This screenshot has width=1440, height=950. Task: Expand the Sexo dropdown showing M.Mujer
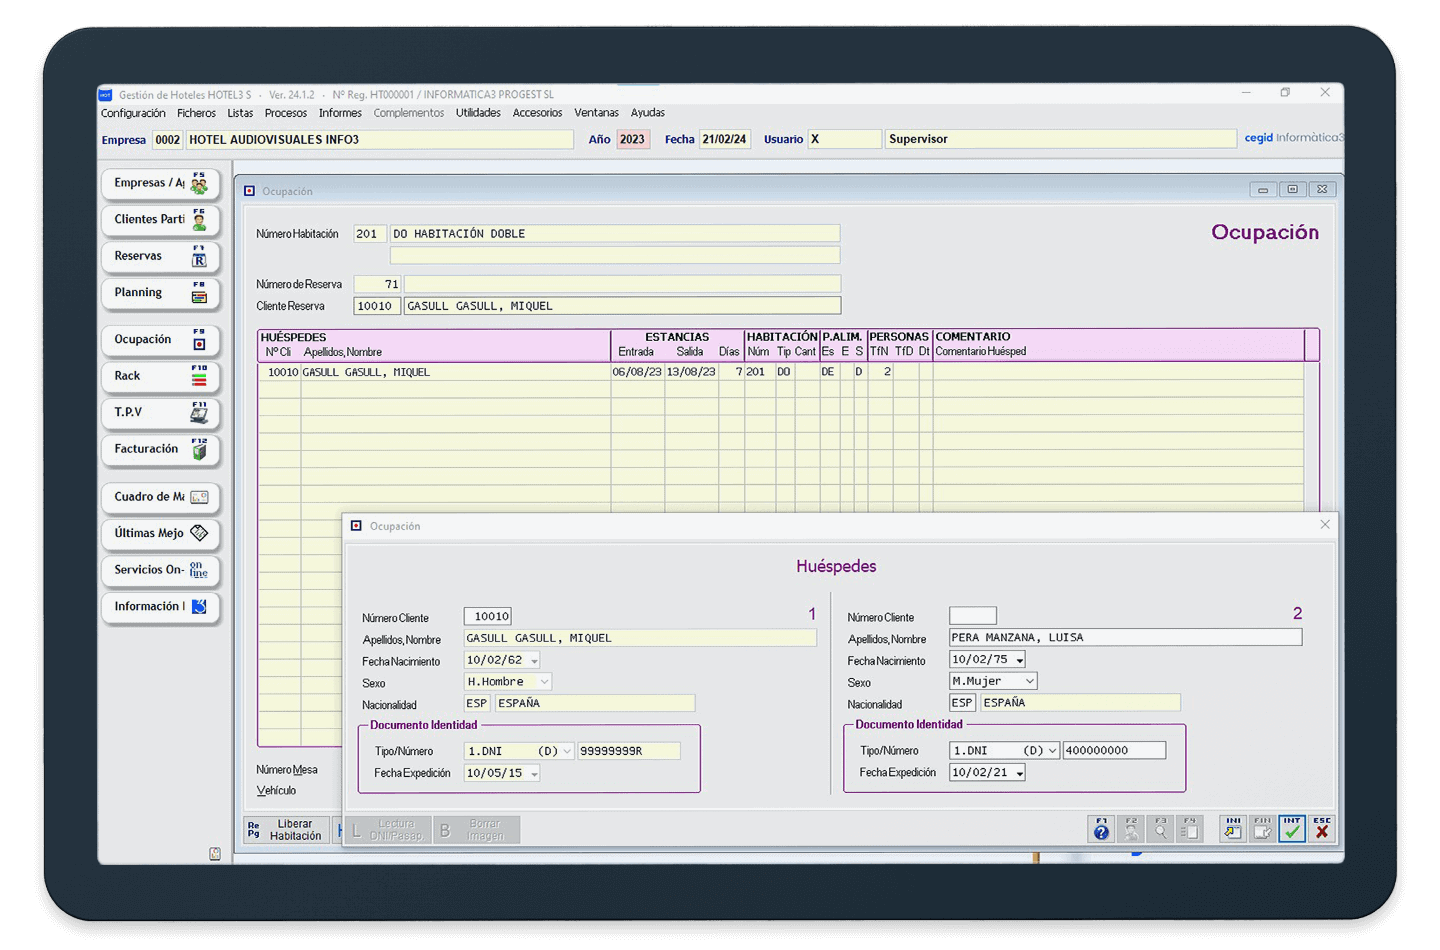1029,681
